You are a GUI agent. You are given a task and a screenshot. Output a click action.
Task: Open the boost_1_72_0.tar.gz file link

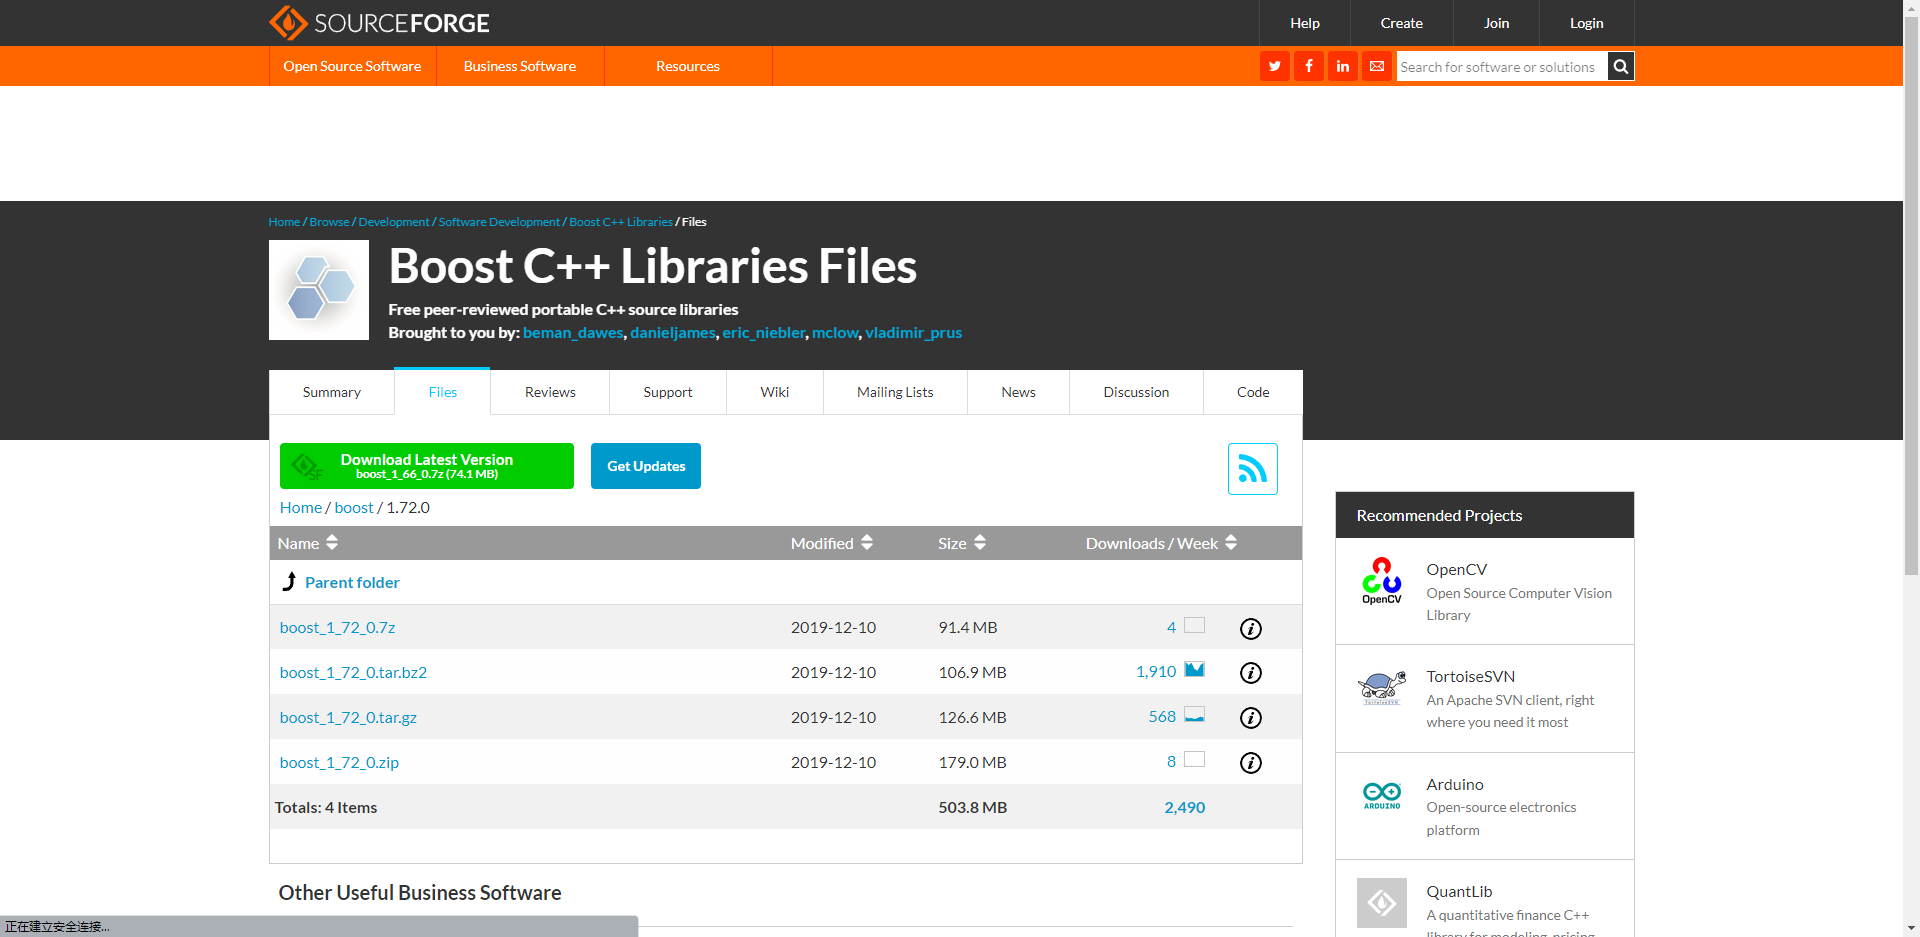click(x=348, y=717)
